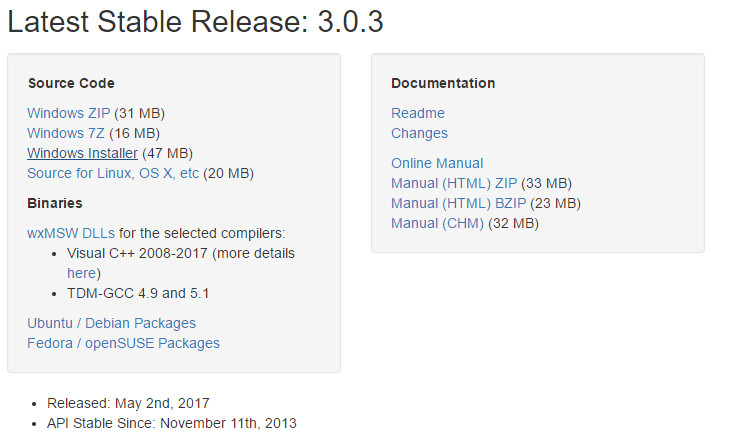This screenshot has width=734, height=443.
Task: View the Changes link
Action: [x=419, y=133]
